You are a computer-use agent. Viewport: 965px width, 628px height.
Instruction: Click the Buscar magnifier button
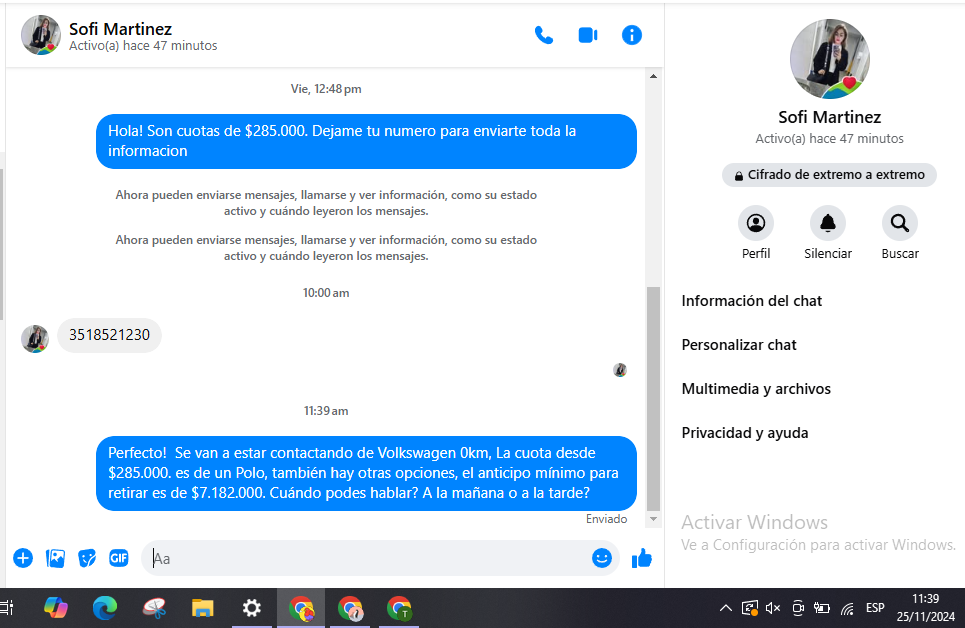coord(900,223)
